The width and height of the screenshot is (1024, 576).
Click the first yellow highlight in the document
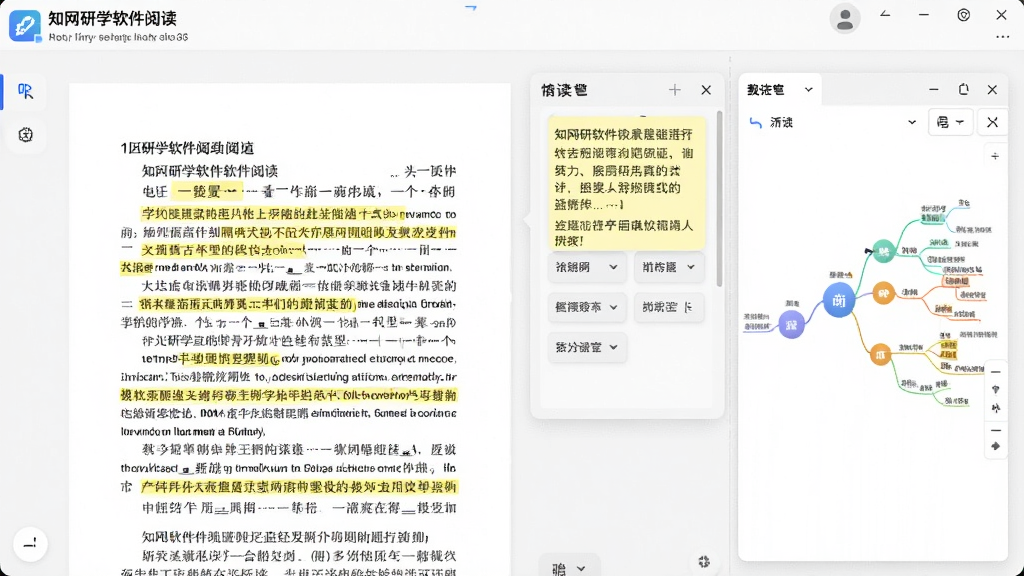pos(207,191)
